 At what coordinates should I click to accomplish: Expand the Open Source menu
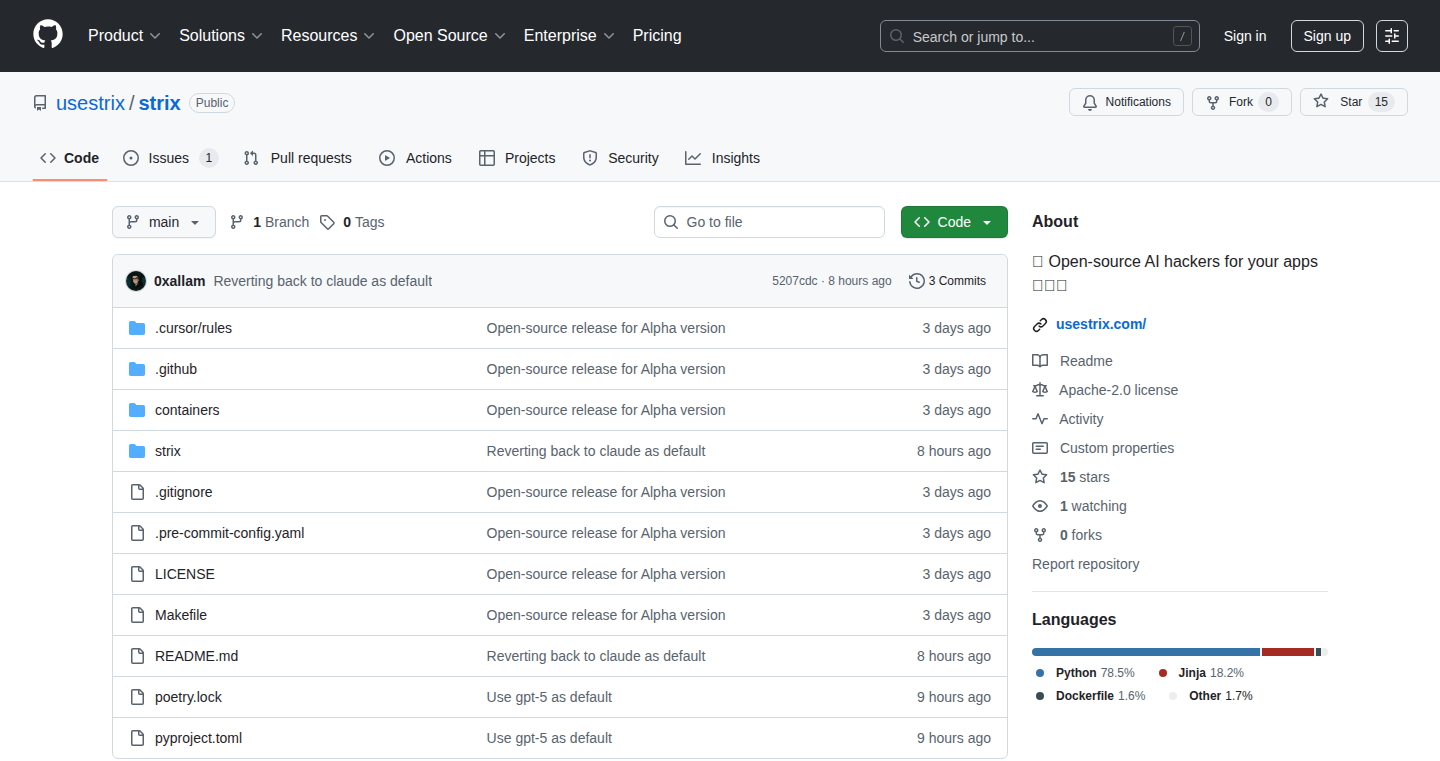coord(449,36)
